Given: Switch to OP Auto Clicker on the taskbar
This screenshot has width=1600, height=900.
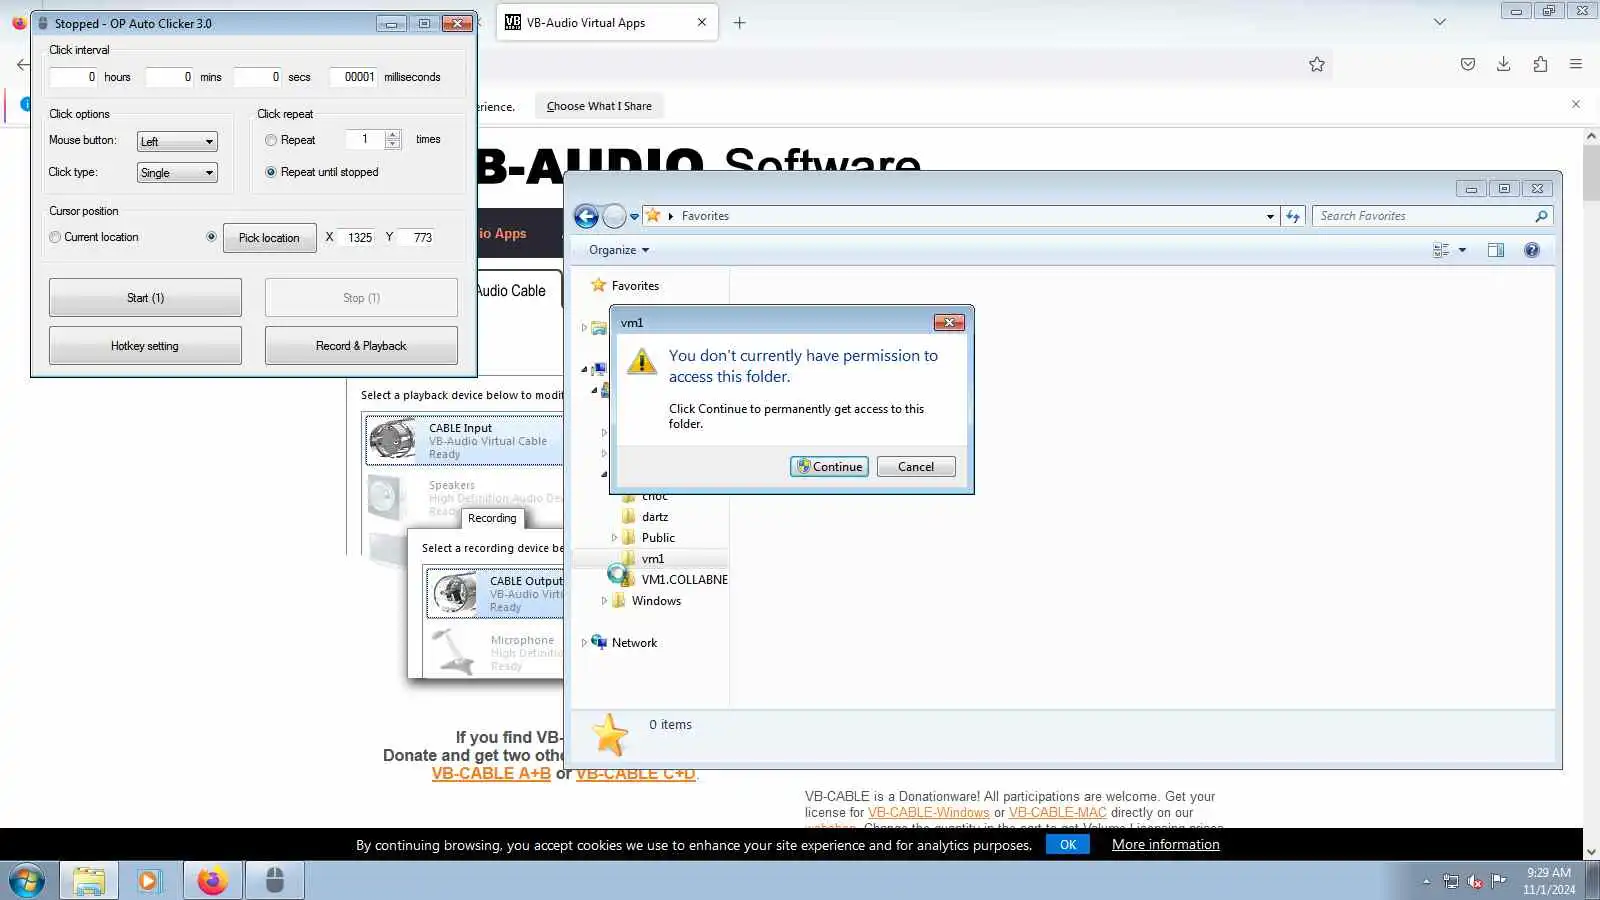Looking at the screenshot, I should pos(274,881).
